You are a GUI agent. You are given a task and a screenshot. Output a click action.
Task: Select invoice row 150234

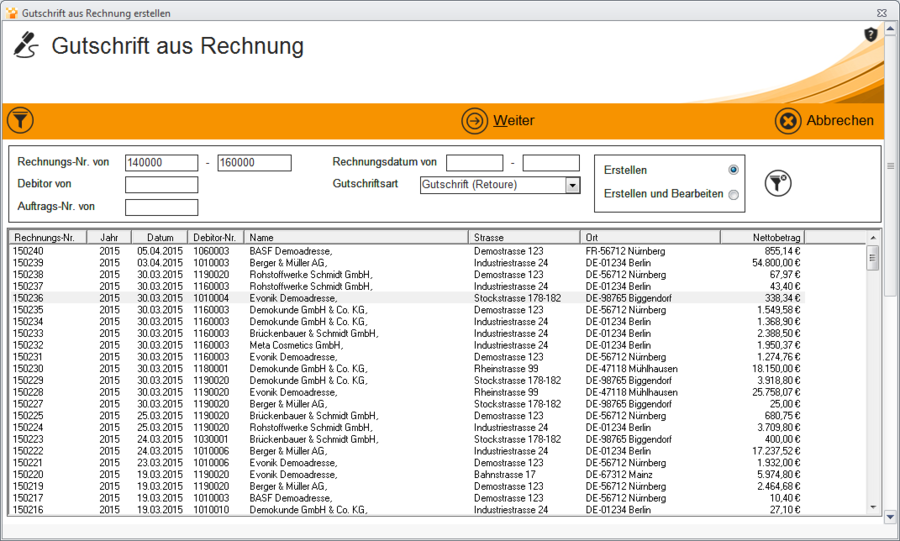pyautogui.click(x=407, y=322)
